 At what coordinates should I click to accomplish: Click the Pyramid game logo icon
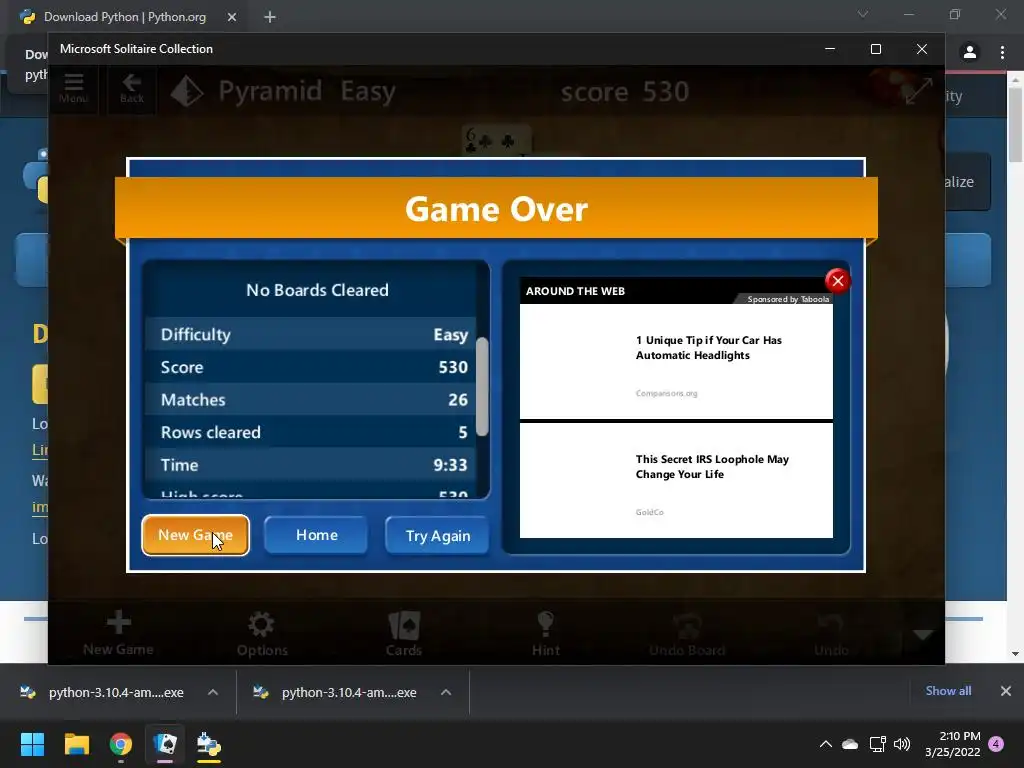(x=187, y=91)
